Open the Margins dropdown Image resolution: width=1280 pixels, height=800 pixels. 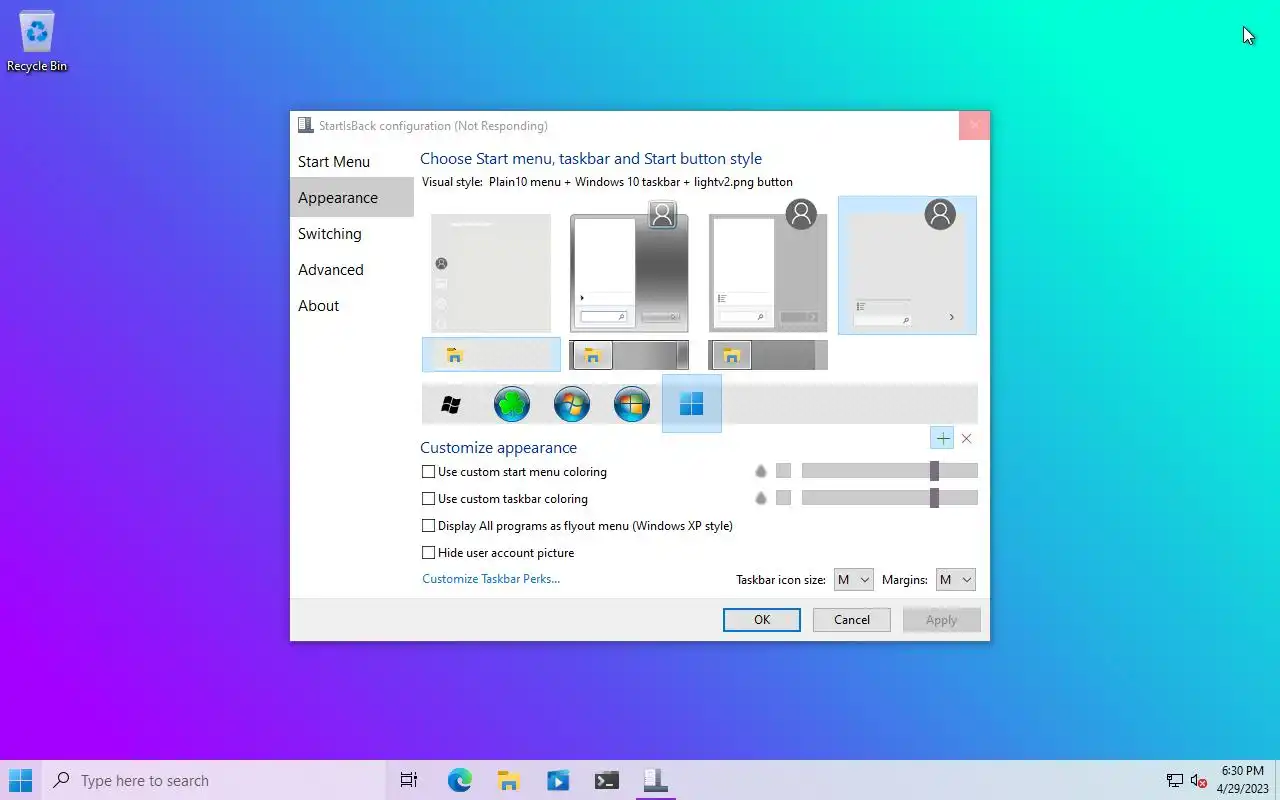pyautogui.click(x=955, y=580)
